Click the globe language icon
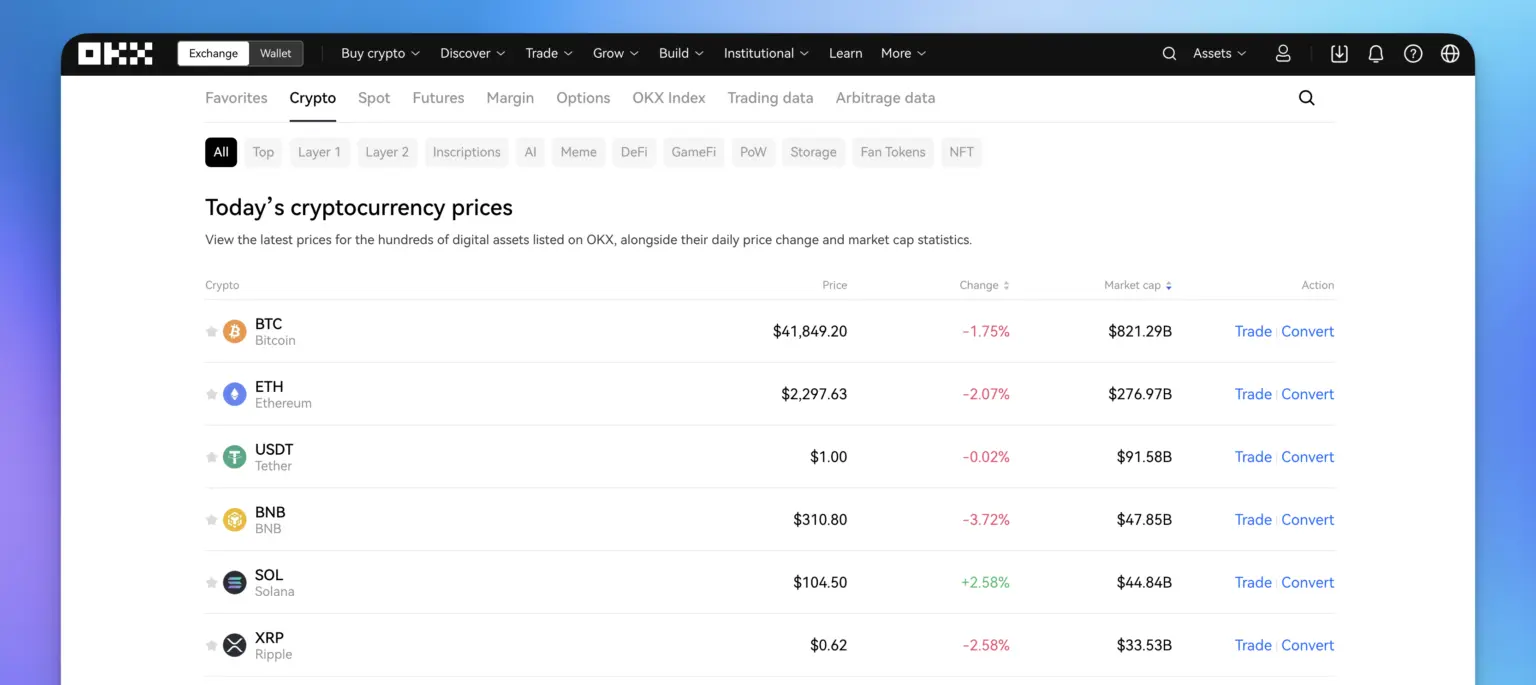Screen dimensions: 1536x685 tap(1450, 53)
